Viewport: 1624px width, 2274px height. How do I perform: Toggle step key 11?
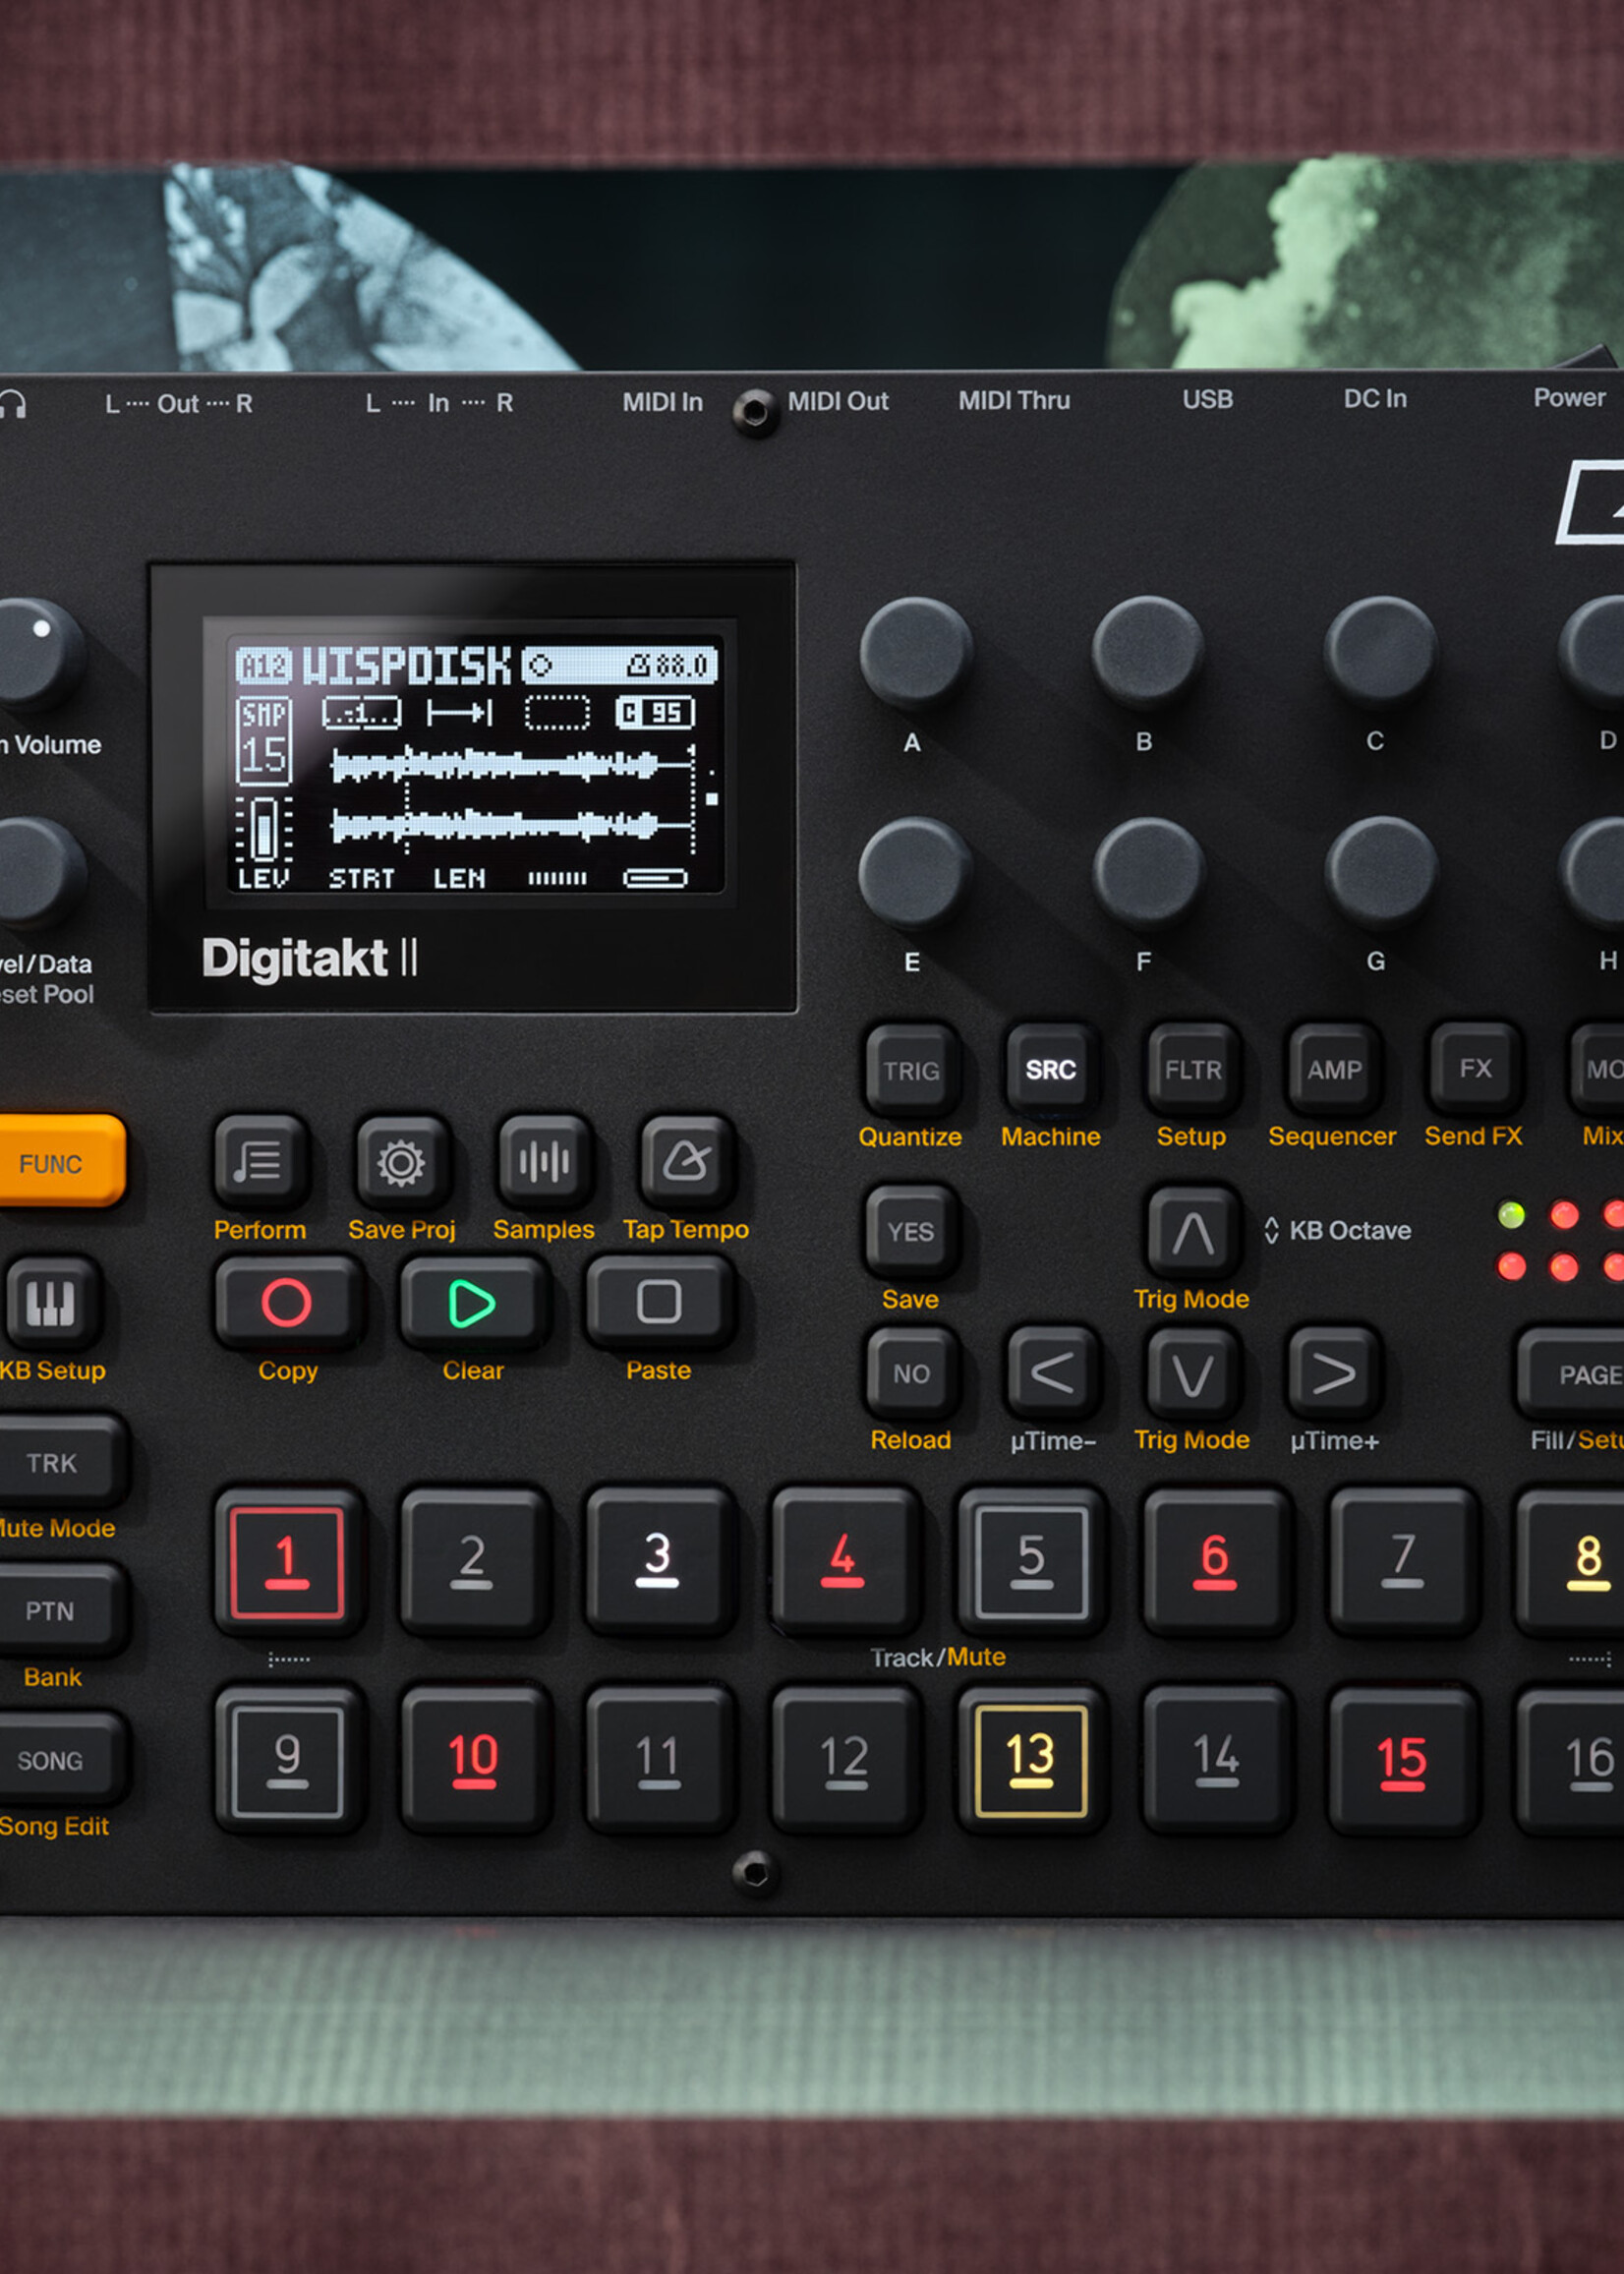[x=658, y=1759]
